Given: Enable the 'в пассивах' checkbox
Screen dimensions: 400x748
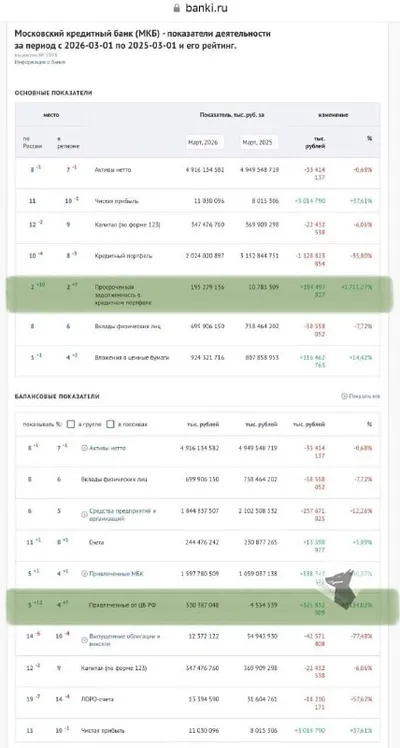Looking at the screenshot, I should click(110, 424).
